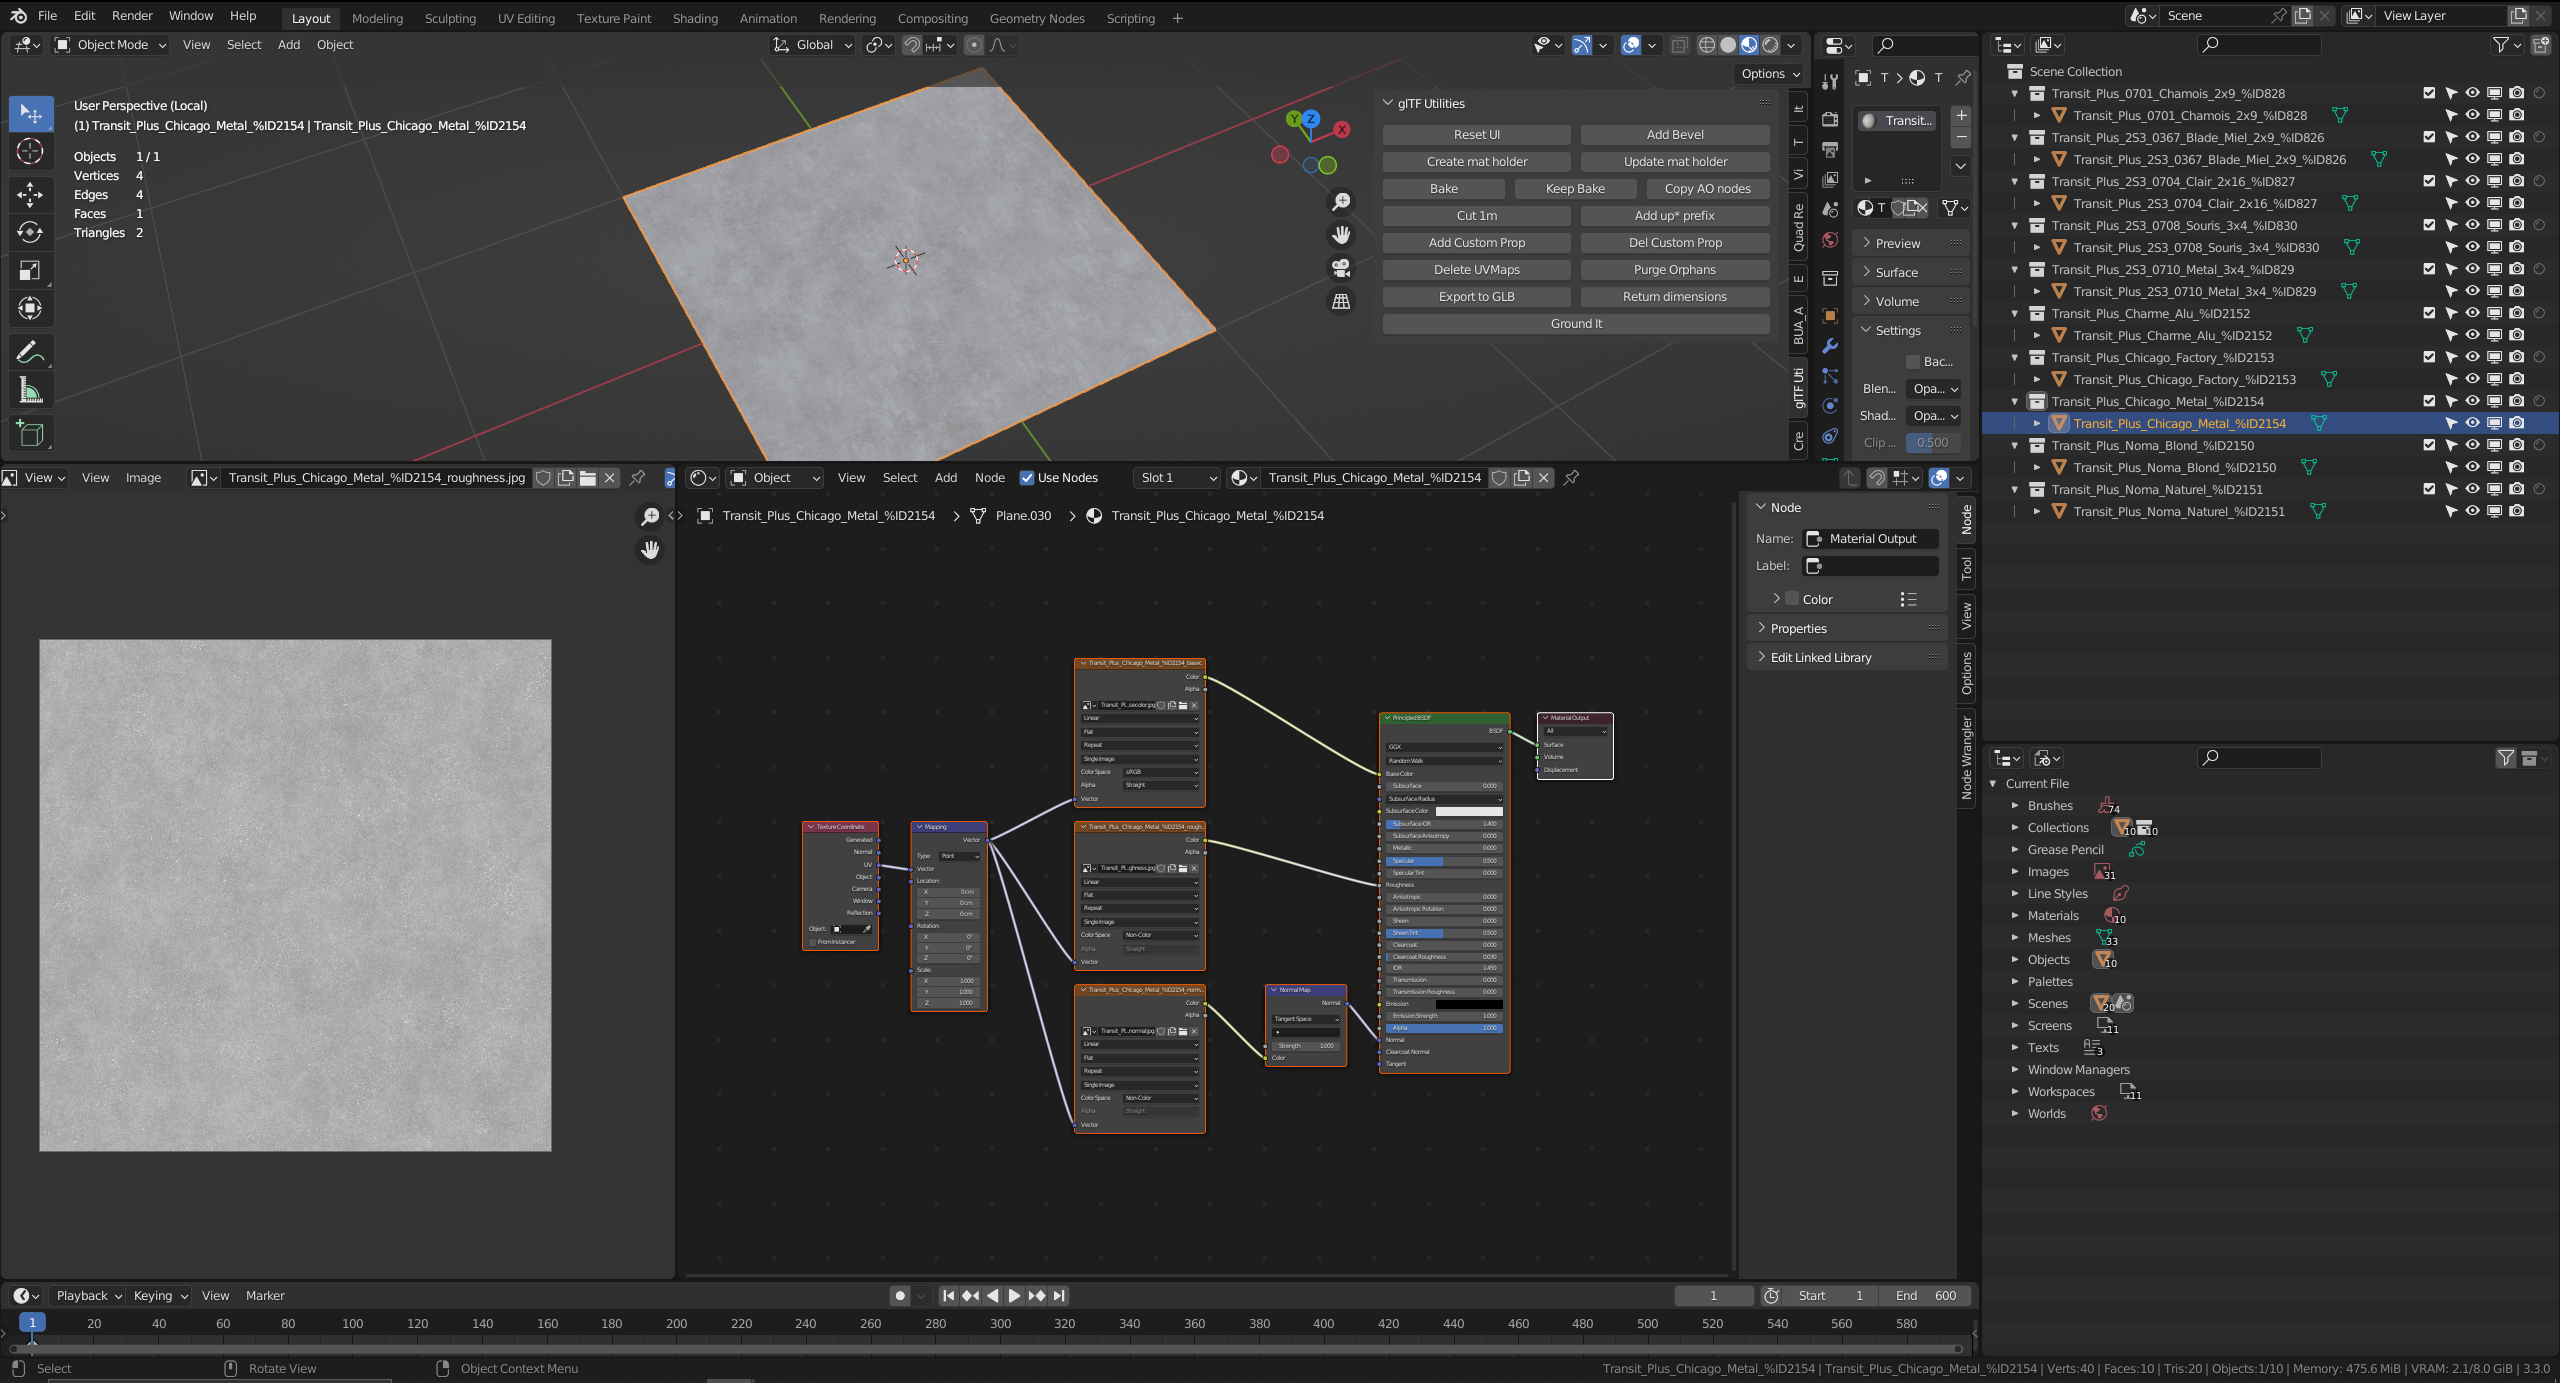Activate the Annotate tool
2560x1383 pixels.
click(x=31, y=351)
